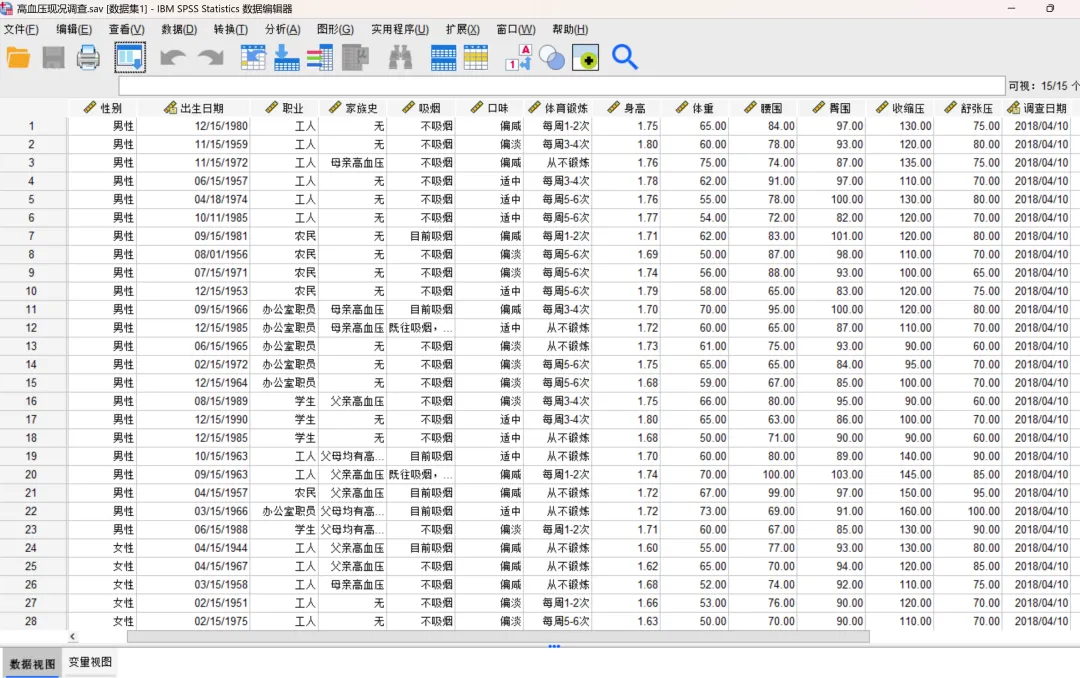The image size is (1080, 678).
Task: Select the 数据视图 tab
Action: pyautogui.click(x=32, y=664)
